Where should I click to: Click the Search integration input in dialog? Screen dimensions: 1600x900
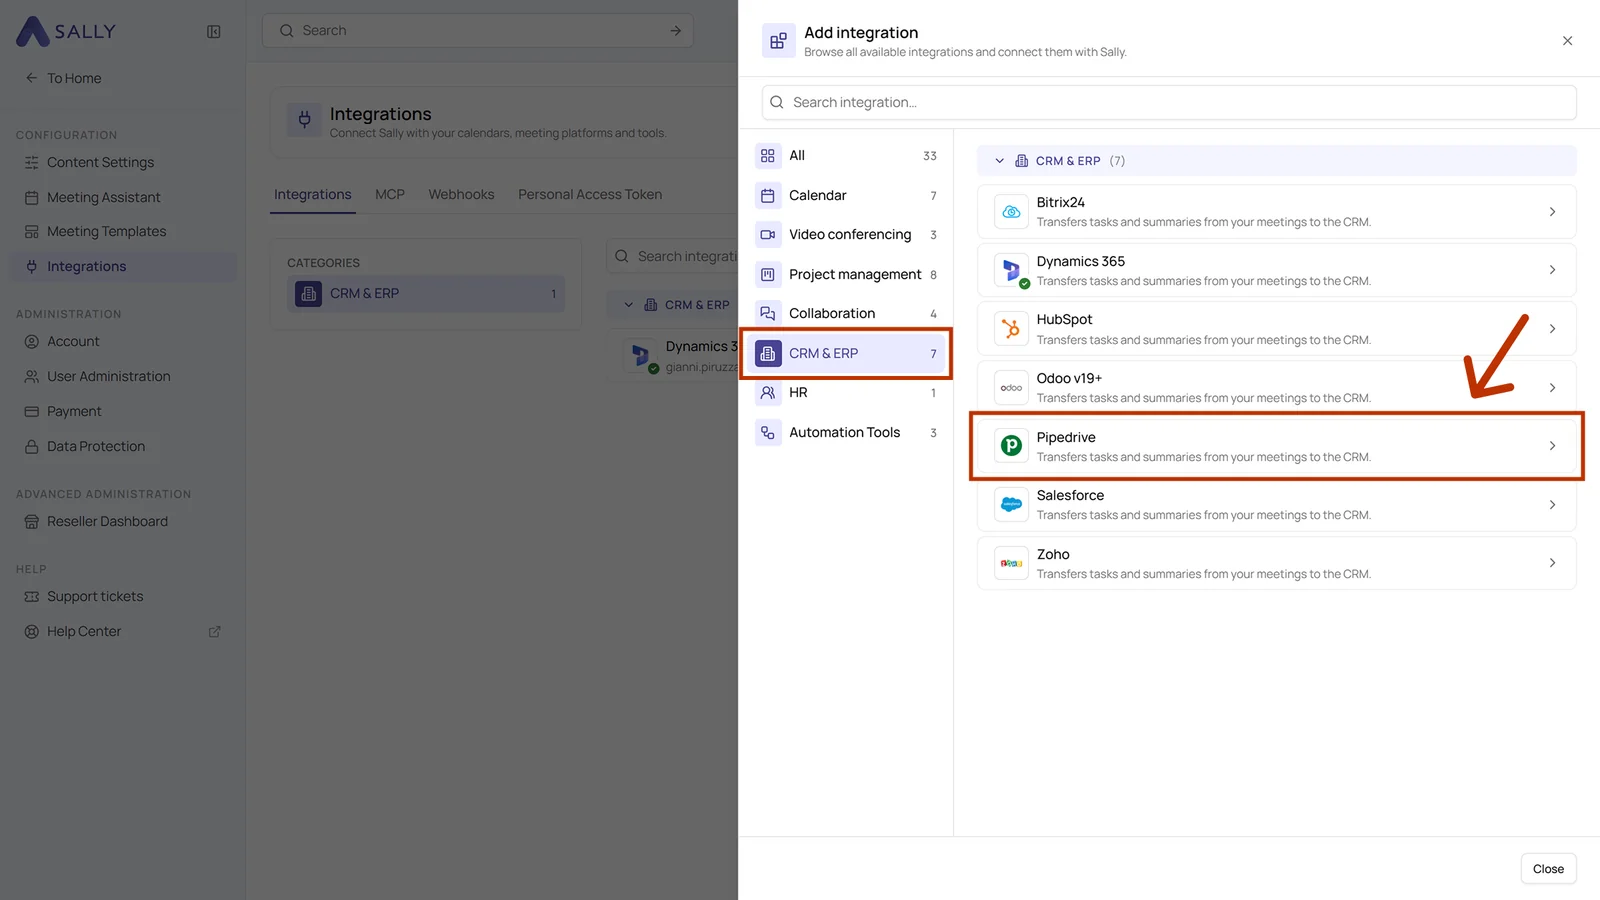(x=1169, y=102)
